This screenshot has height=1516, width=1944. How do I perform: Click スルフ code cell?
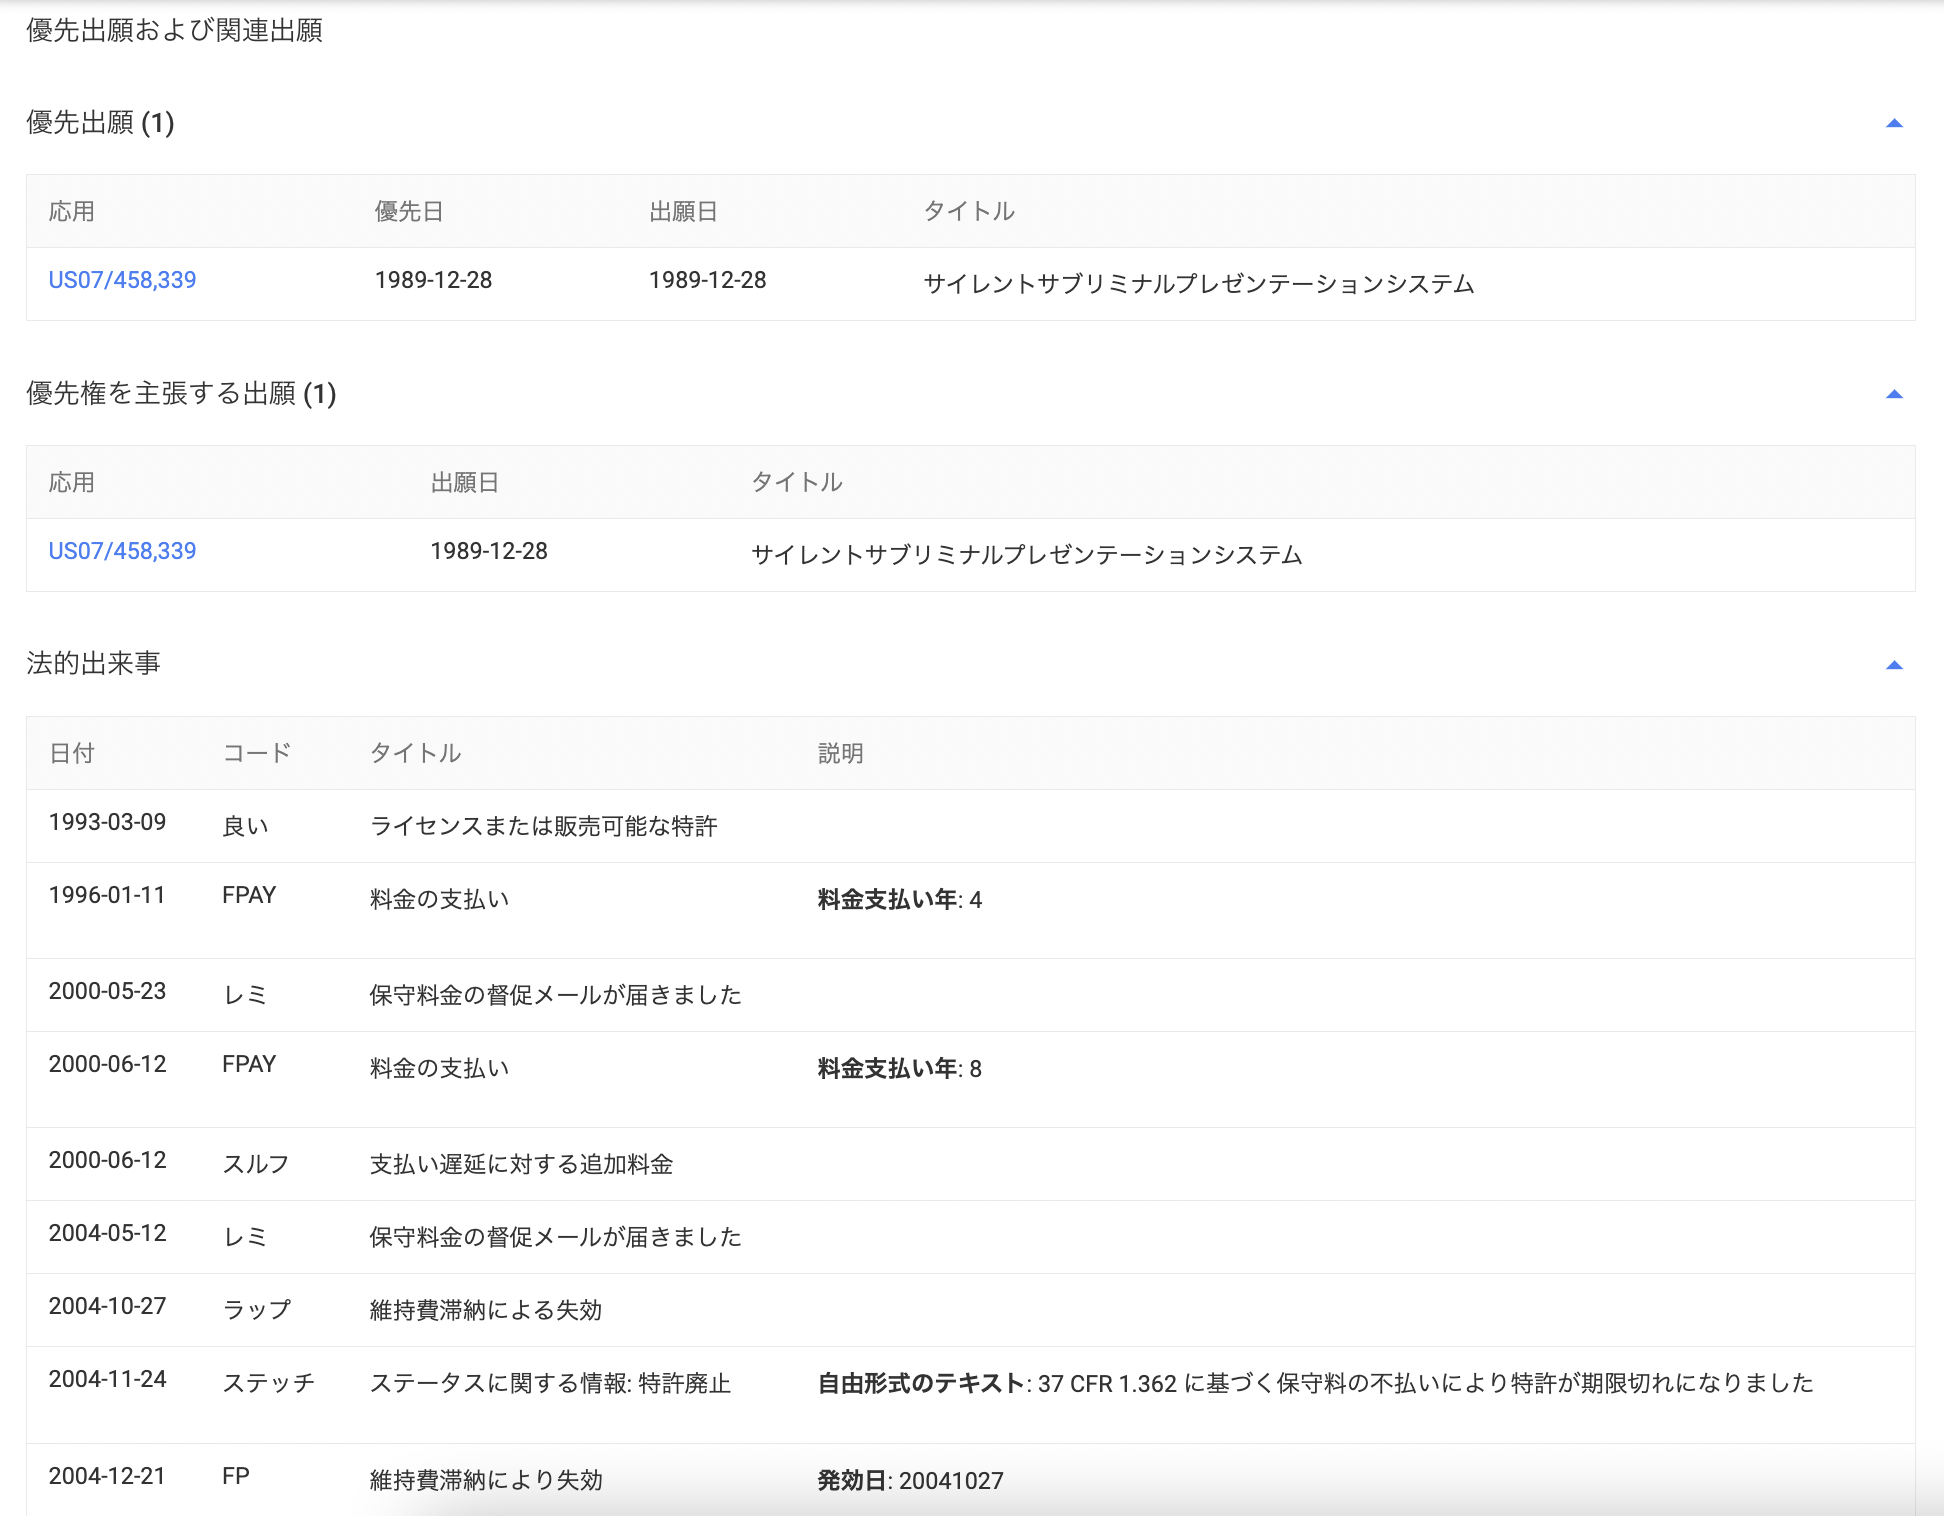tap(255, 1164)
